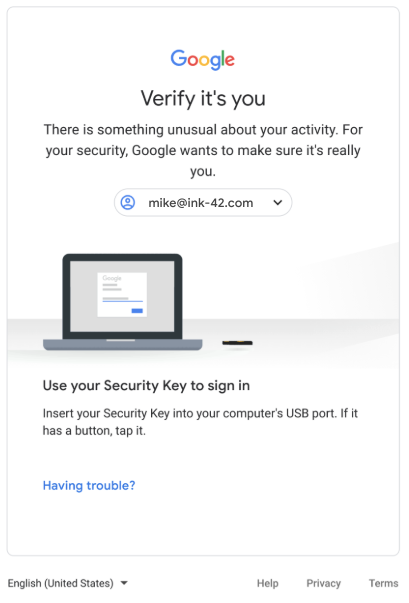Click the gray laptop keyboard base
The height and width of the screenshot is (603, 409).
tap(123, 345)
